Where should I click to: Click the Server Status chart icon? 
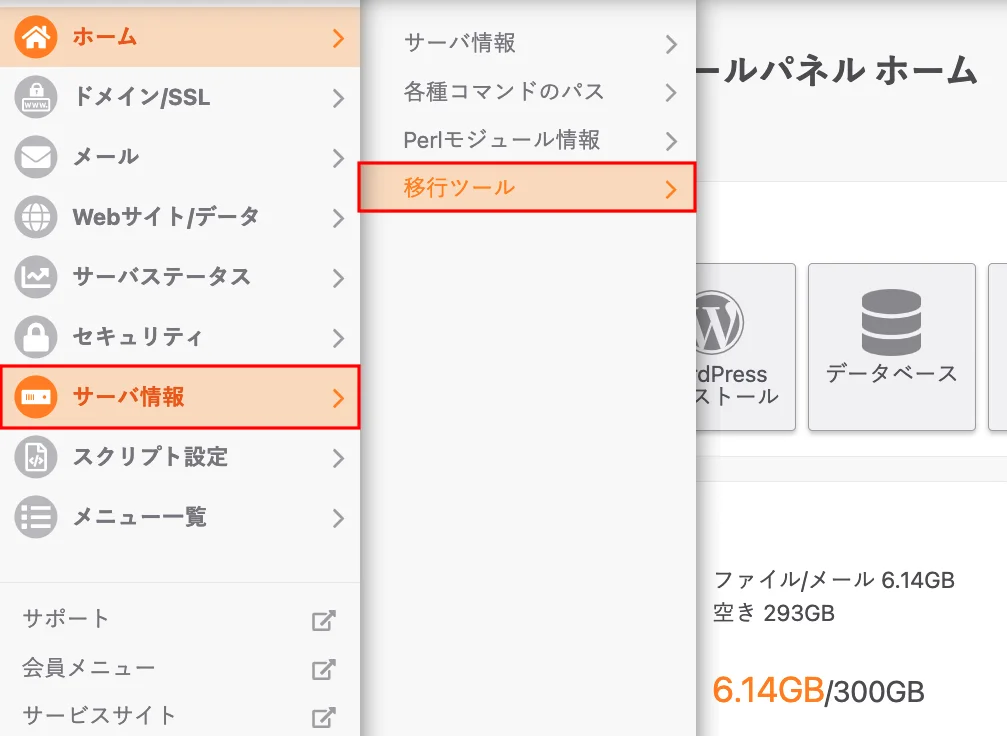pos(36,277)
